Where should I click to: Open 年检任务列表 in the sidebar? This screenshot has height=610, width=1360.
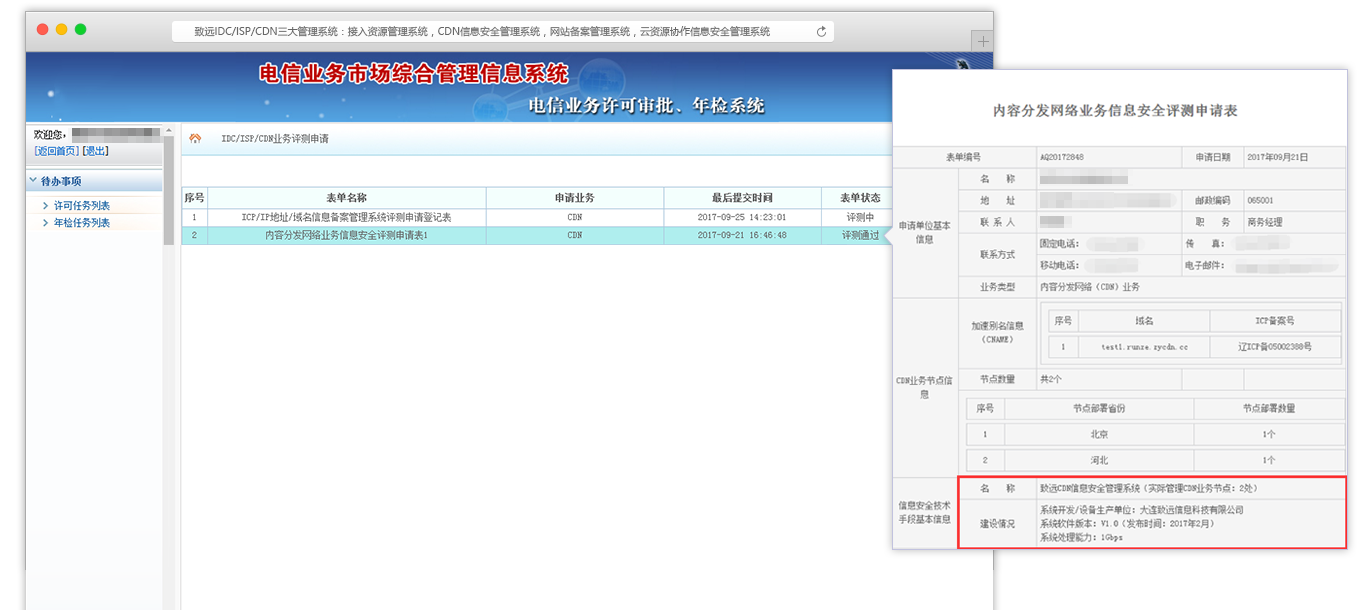[82, 223]
